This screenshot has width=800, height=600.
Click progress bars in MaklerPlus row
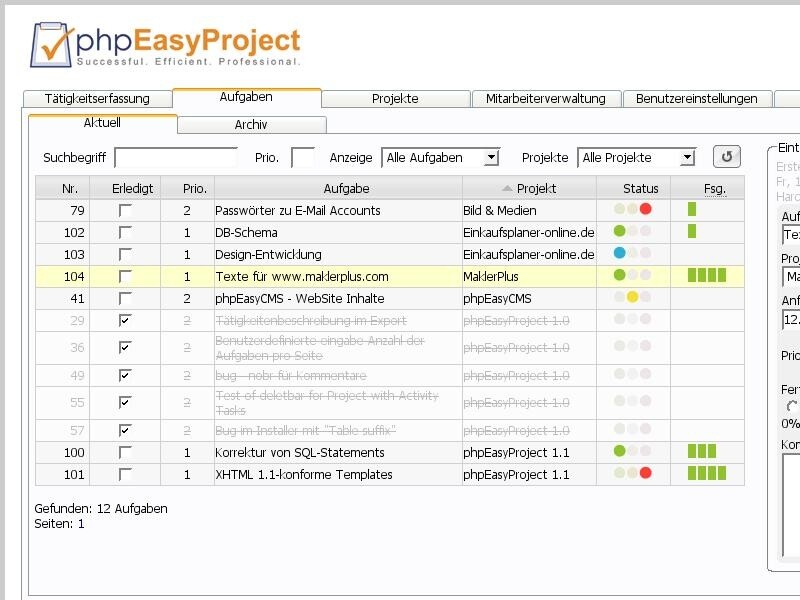click(x=707, y=275)
